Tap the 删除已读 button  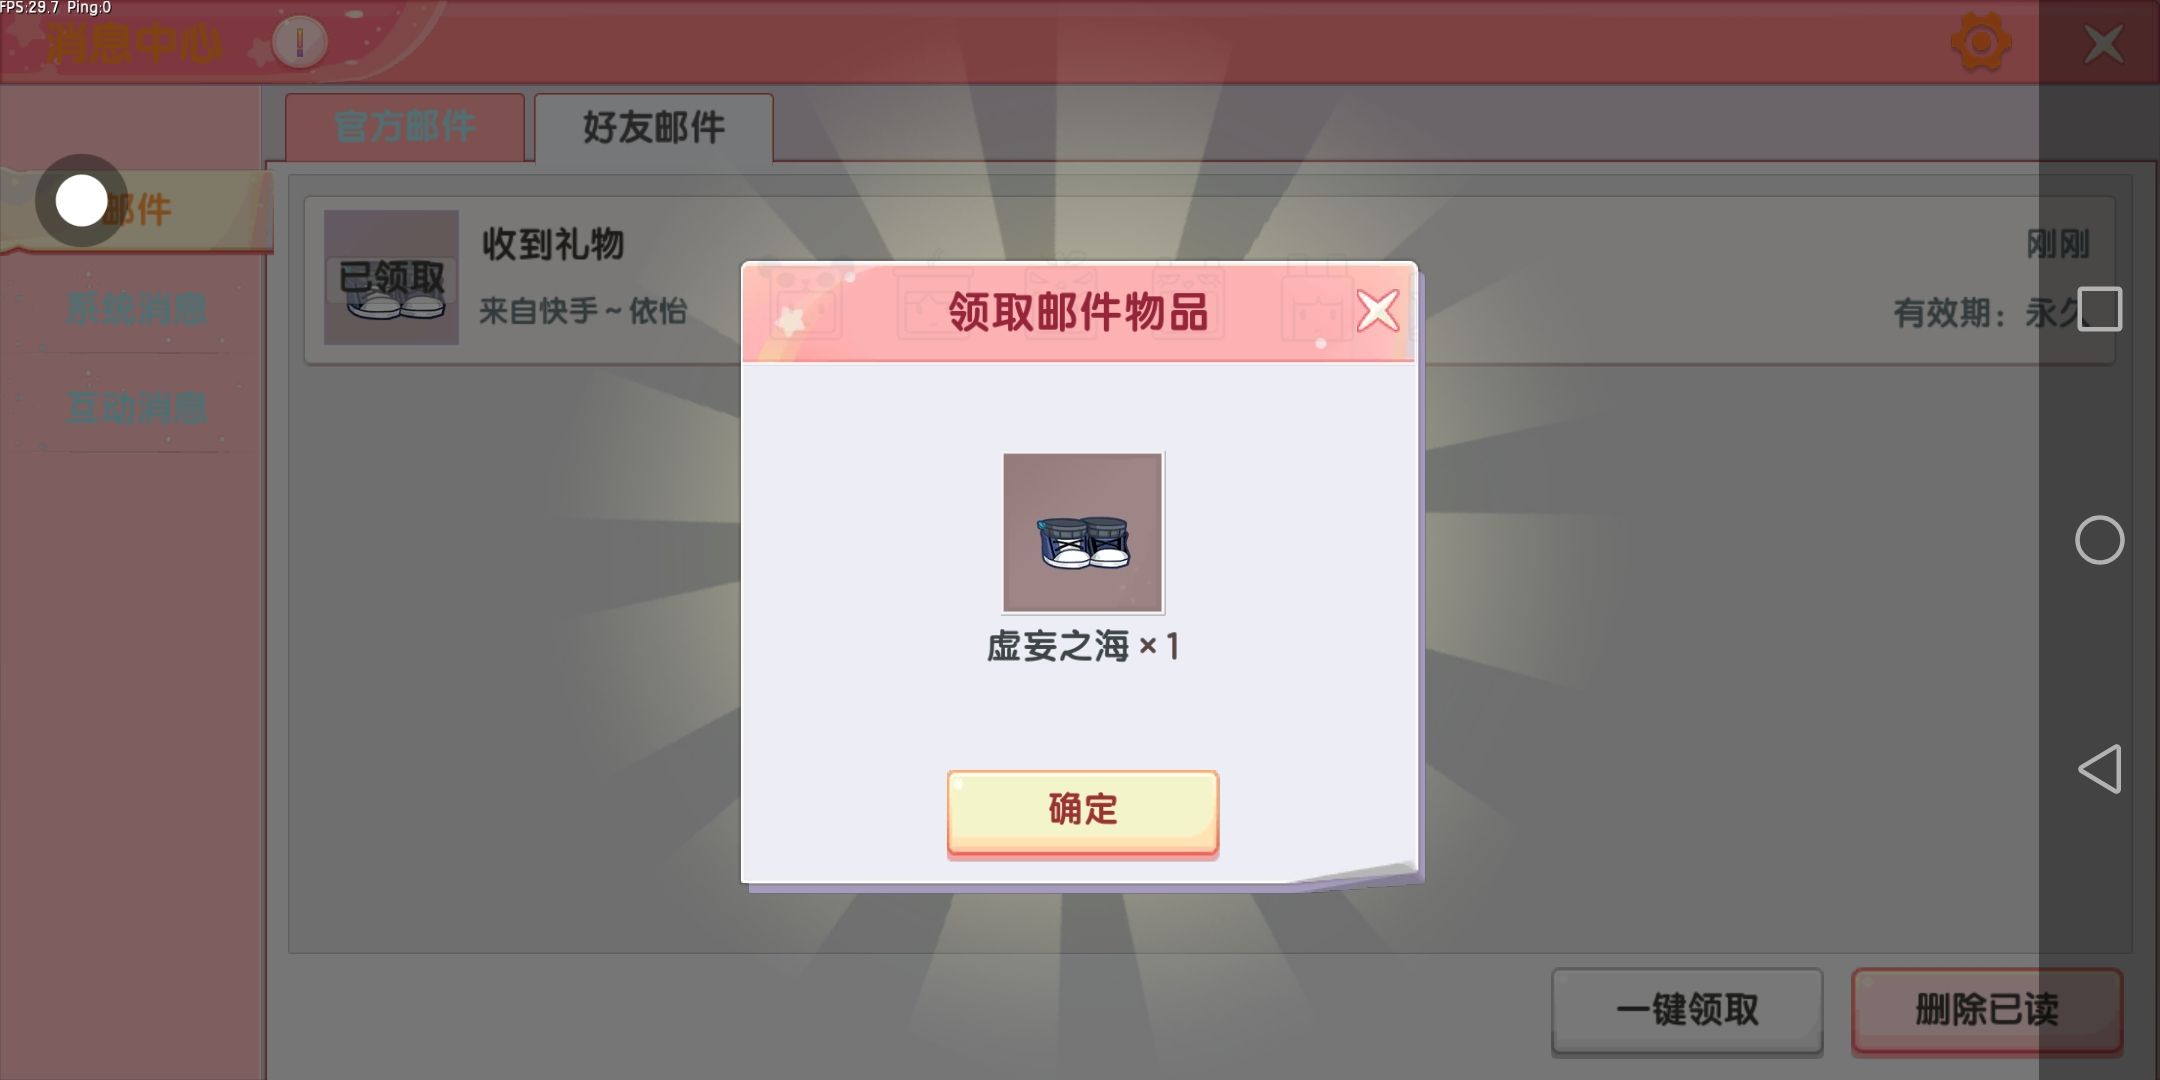[x=1987, y=1010]
